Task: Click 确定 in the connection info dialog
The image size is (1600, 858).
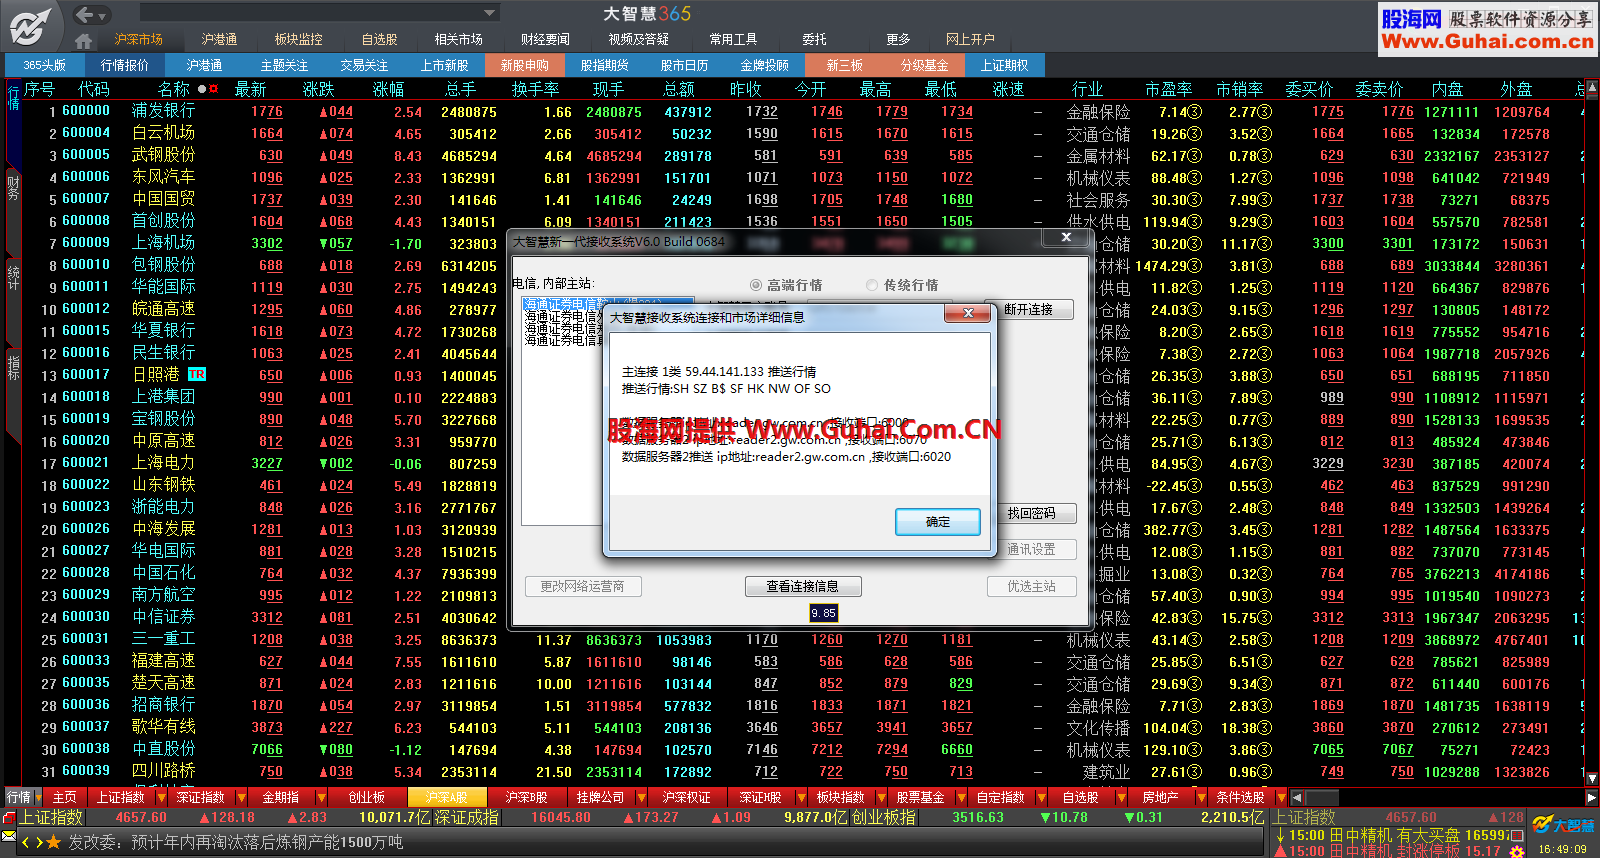Action: (937, 522)
